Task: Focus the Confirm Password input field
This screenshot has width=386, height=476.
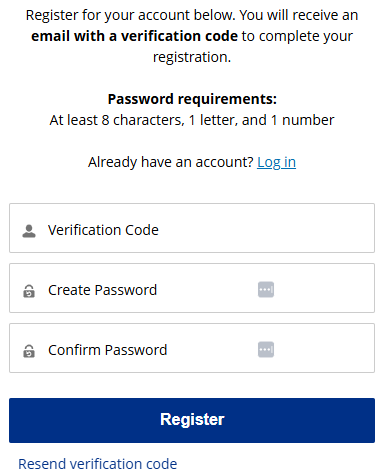Action: (x=192, y=348)
